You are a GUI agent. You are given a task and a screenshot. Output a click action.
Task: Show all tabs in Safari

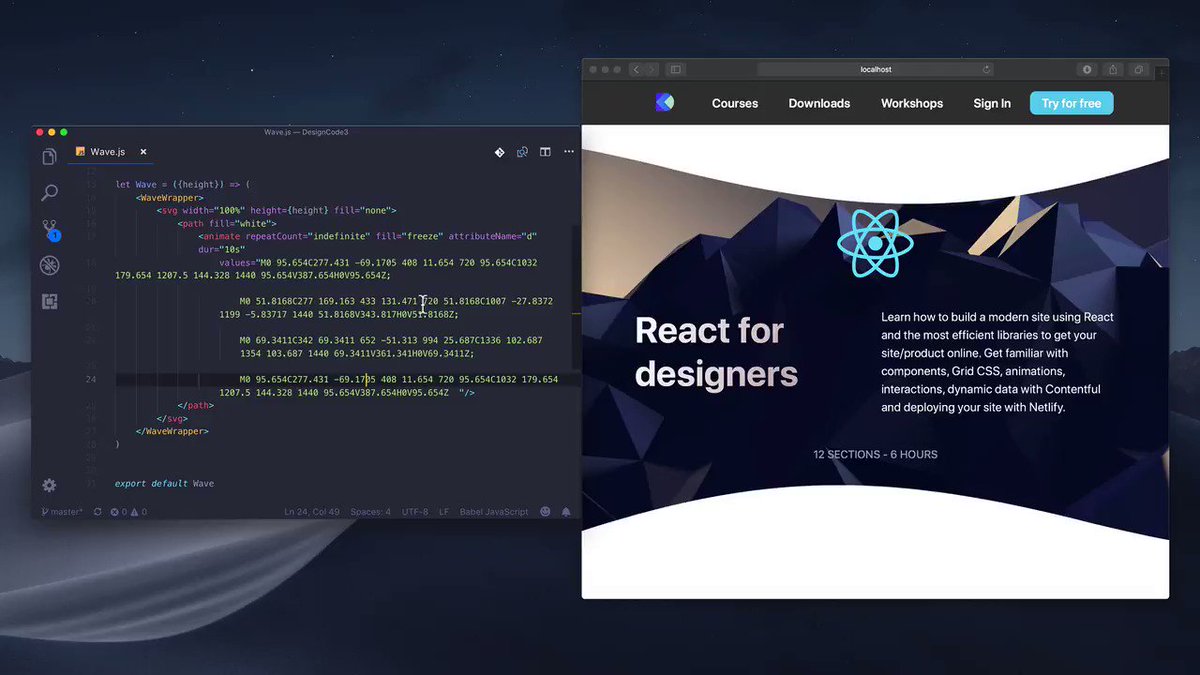[1139, 69]
